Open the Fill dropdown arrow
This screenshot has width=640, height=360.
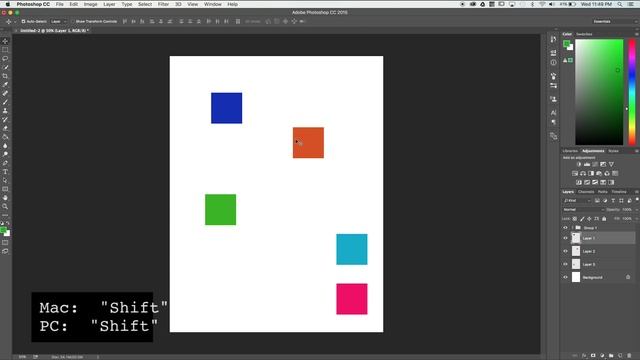click(637, 219)
